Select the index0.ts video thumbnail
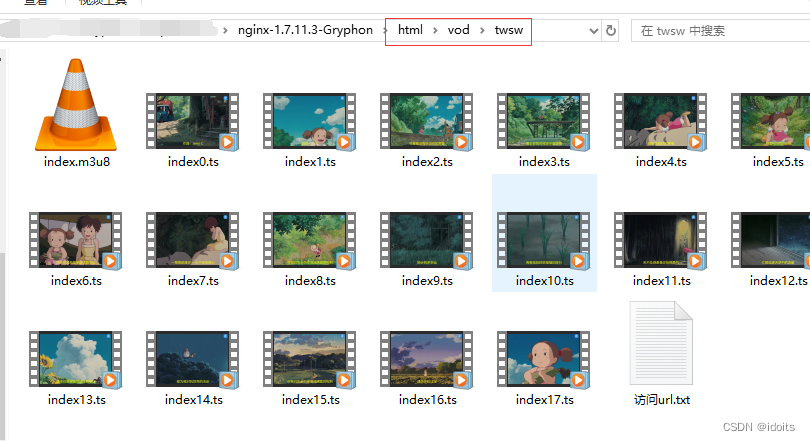This screenshot has width=810, height=441. 193,122
